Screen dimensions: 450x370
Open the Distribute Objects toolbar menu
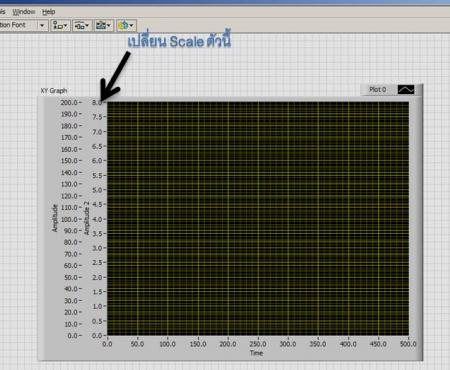82,25
